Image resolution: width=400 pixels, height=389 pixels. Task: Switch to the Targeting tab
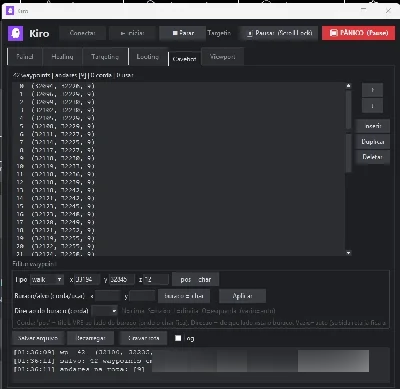coord(105,57)
